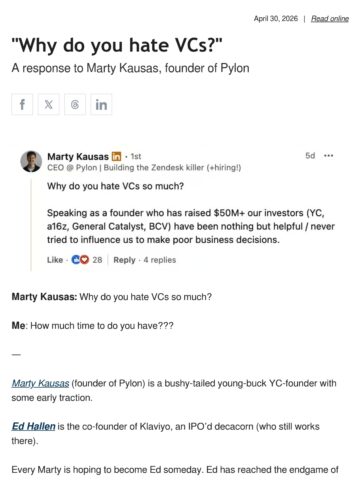Image resolution: width=360 pixels, height=480 pixels.
Task: Click the LinkedIn badge beside Marty Kausas
Action: pyautogui.click(x=116, y=156)
